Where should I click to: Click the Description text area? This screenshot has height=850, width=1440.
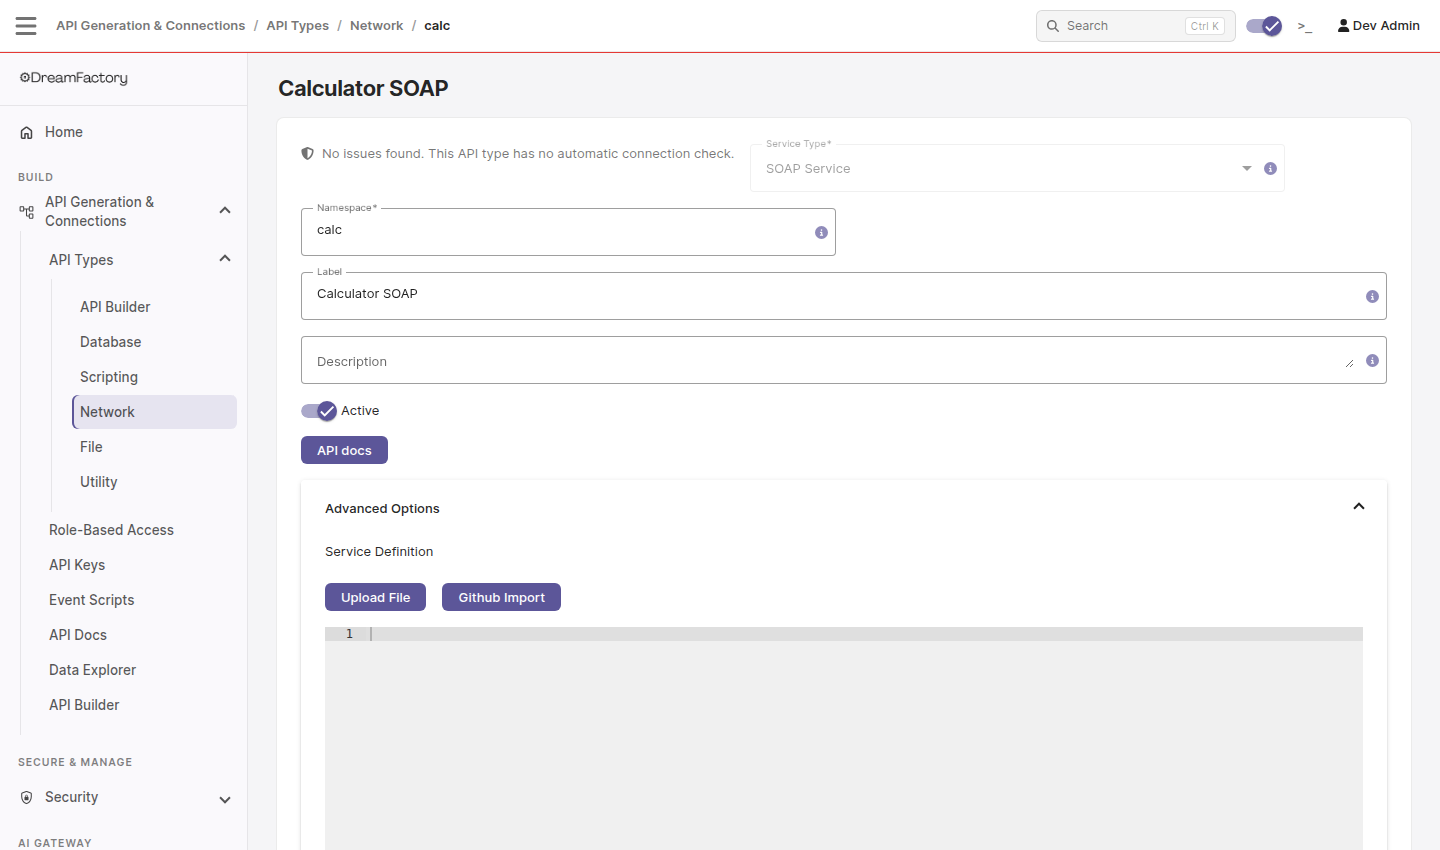(844, 360)
